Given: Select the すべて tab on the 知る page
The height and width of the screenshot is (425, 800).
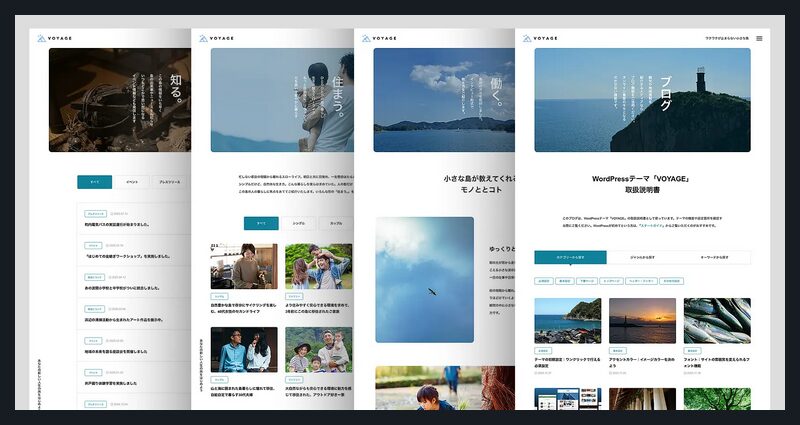Looking at the screenshot, I should [x=94, y=182].
